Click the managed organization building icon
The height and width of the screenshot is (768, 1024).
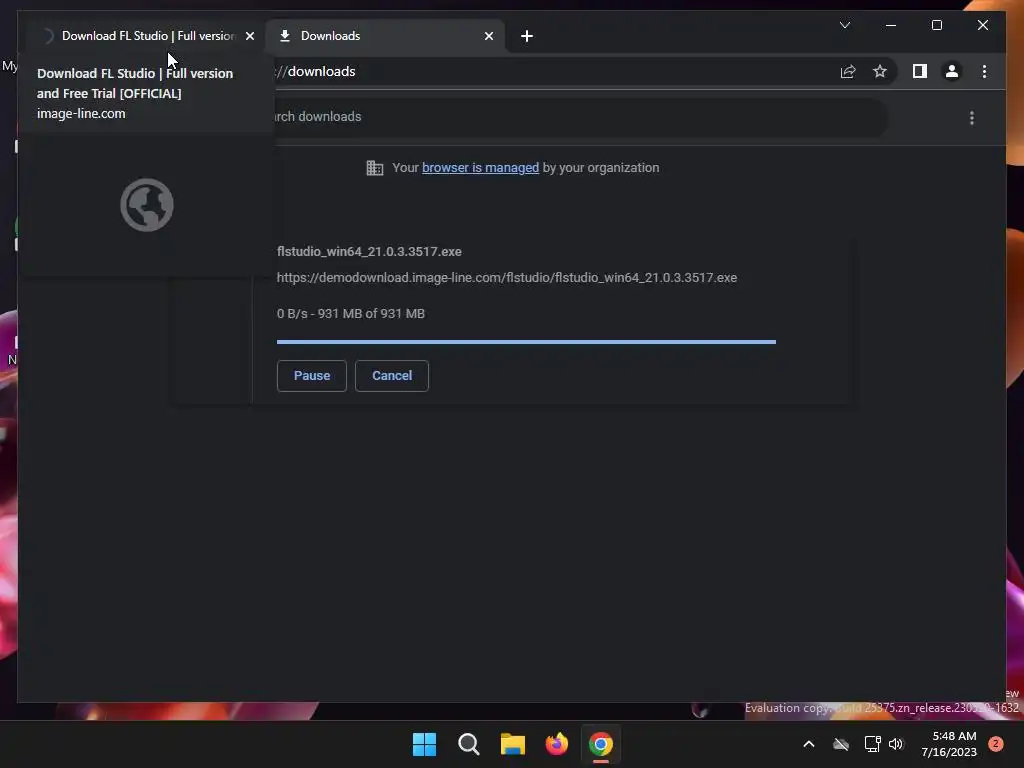click(x=374, y=168)
